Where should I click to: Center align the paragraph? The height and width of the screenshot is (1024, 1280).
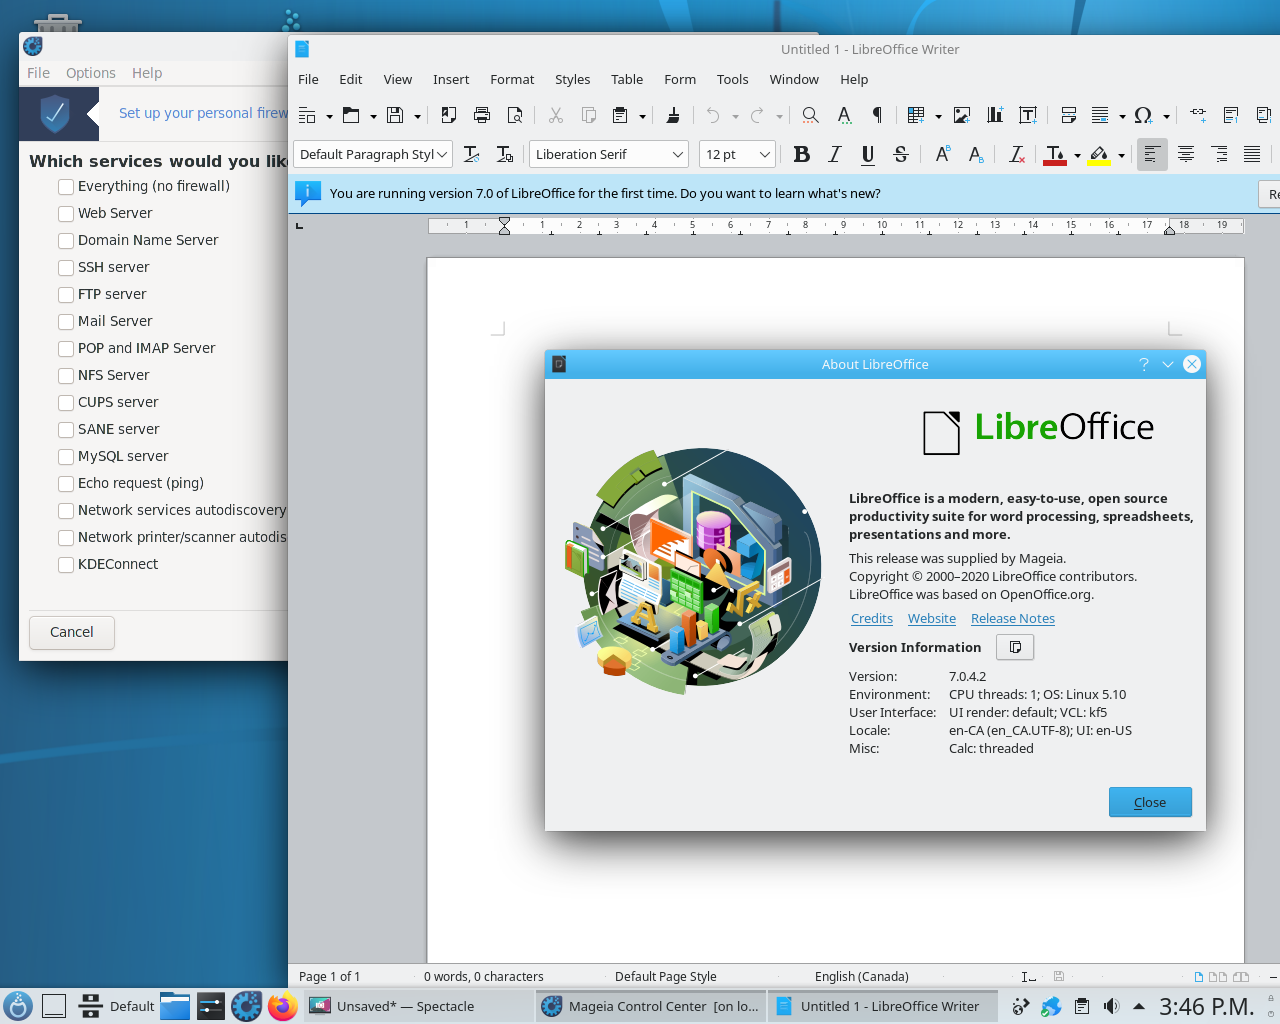coord(1186,154)
